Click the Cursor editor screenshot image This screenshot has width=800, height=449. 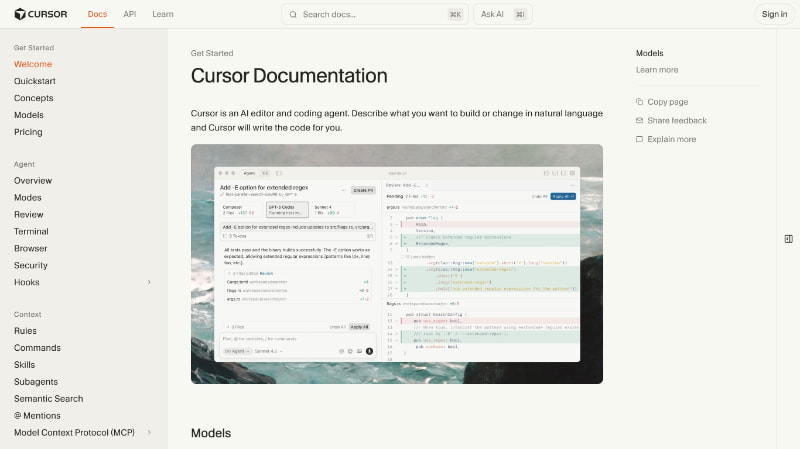pos(397,264)
